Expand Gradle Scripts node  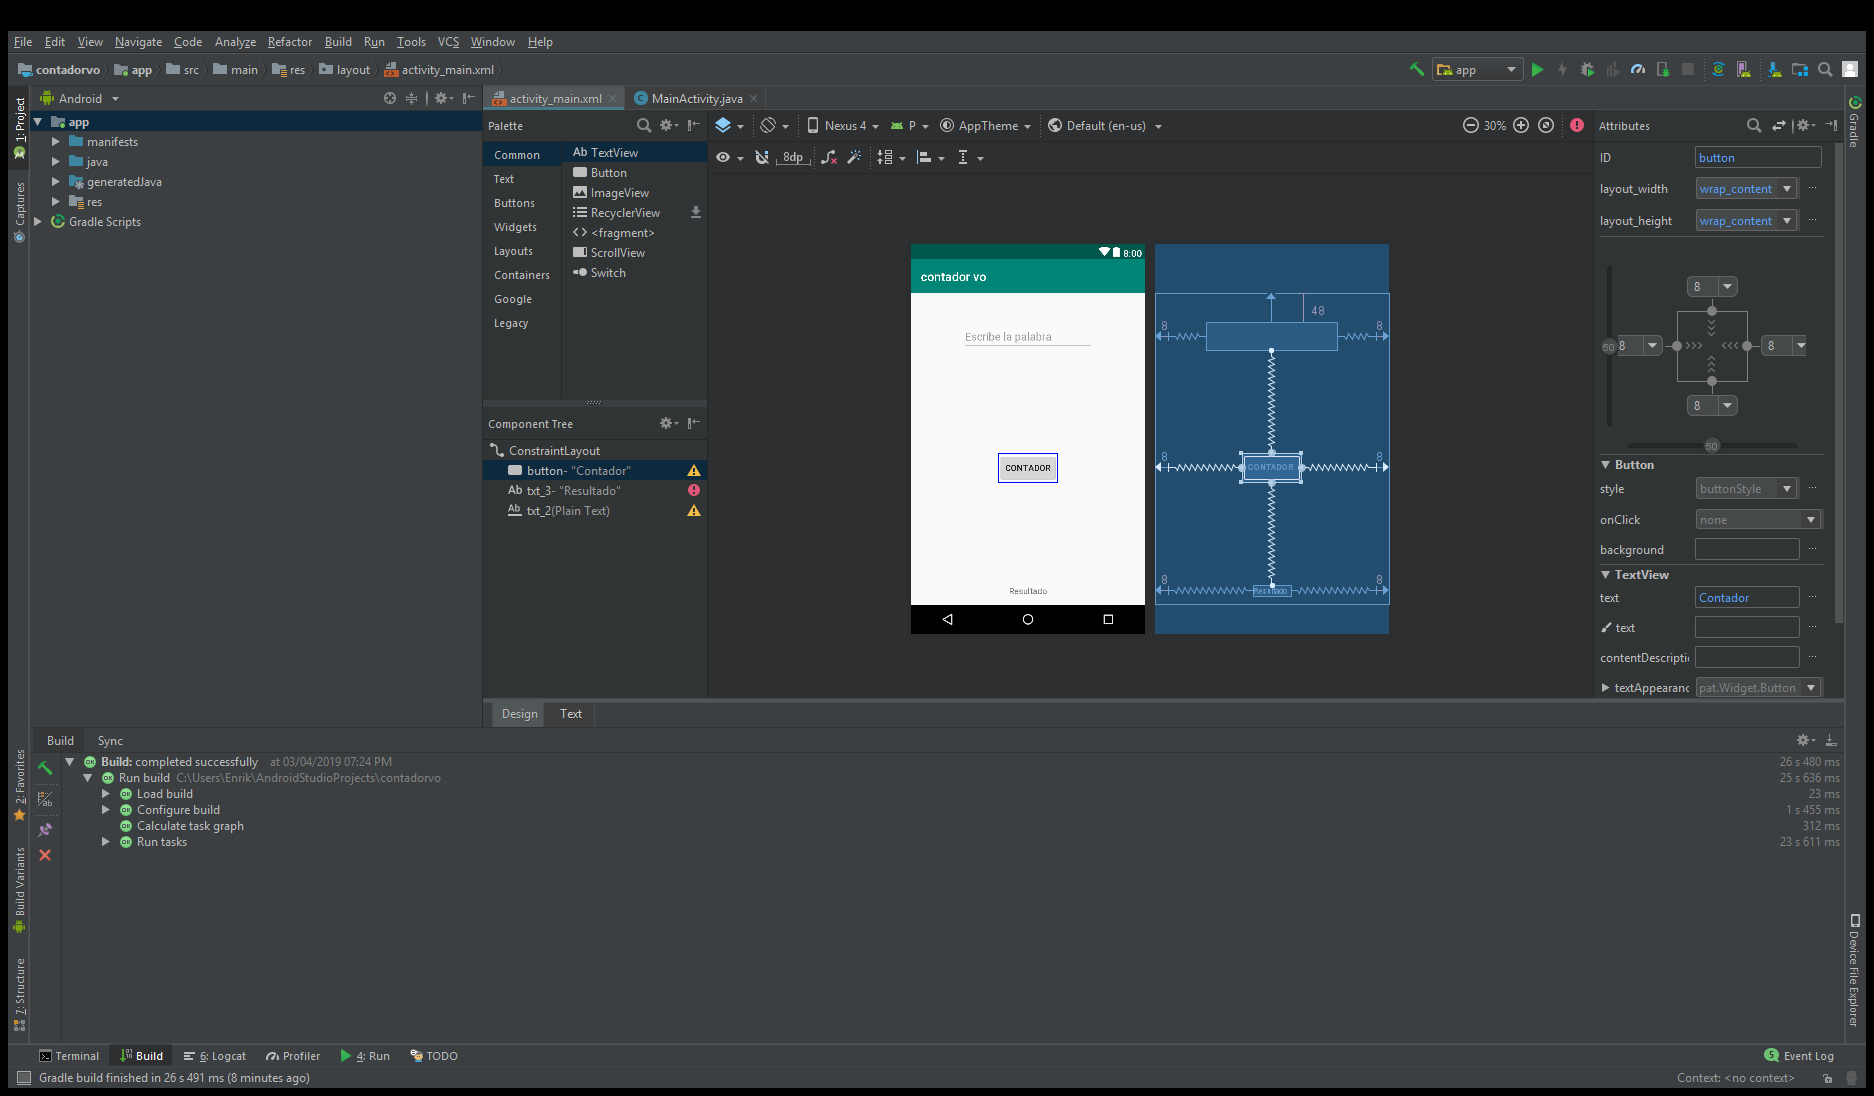click(x=38, y=222)
